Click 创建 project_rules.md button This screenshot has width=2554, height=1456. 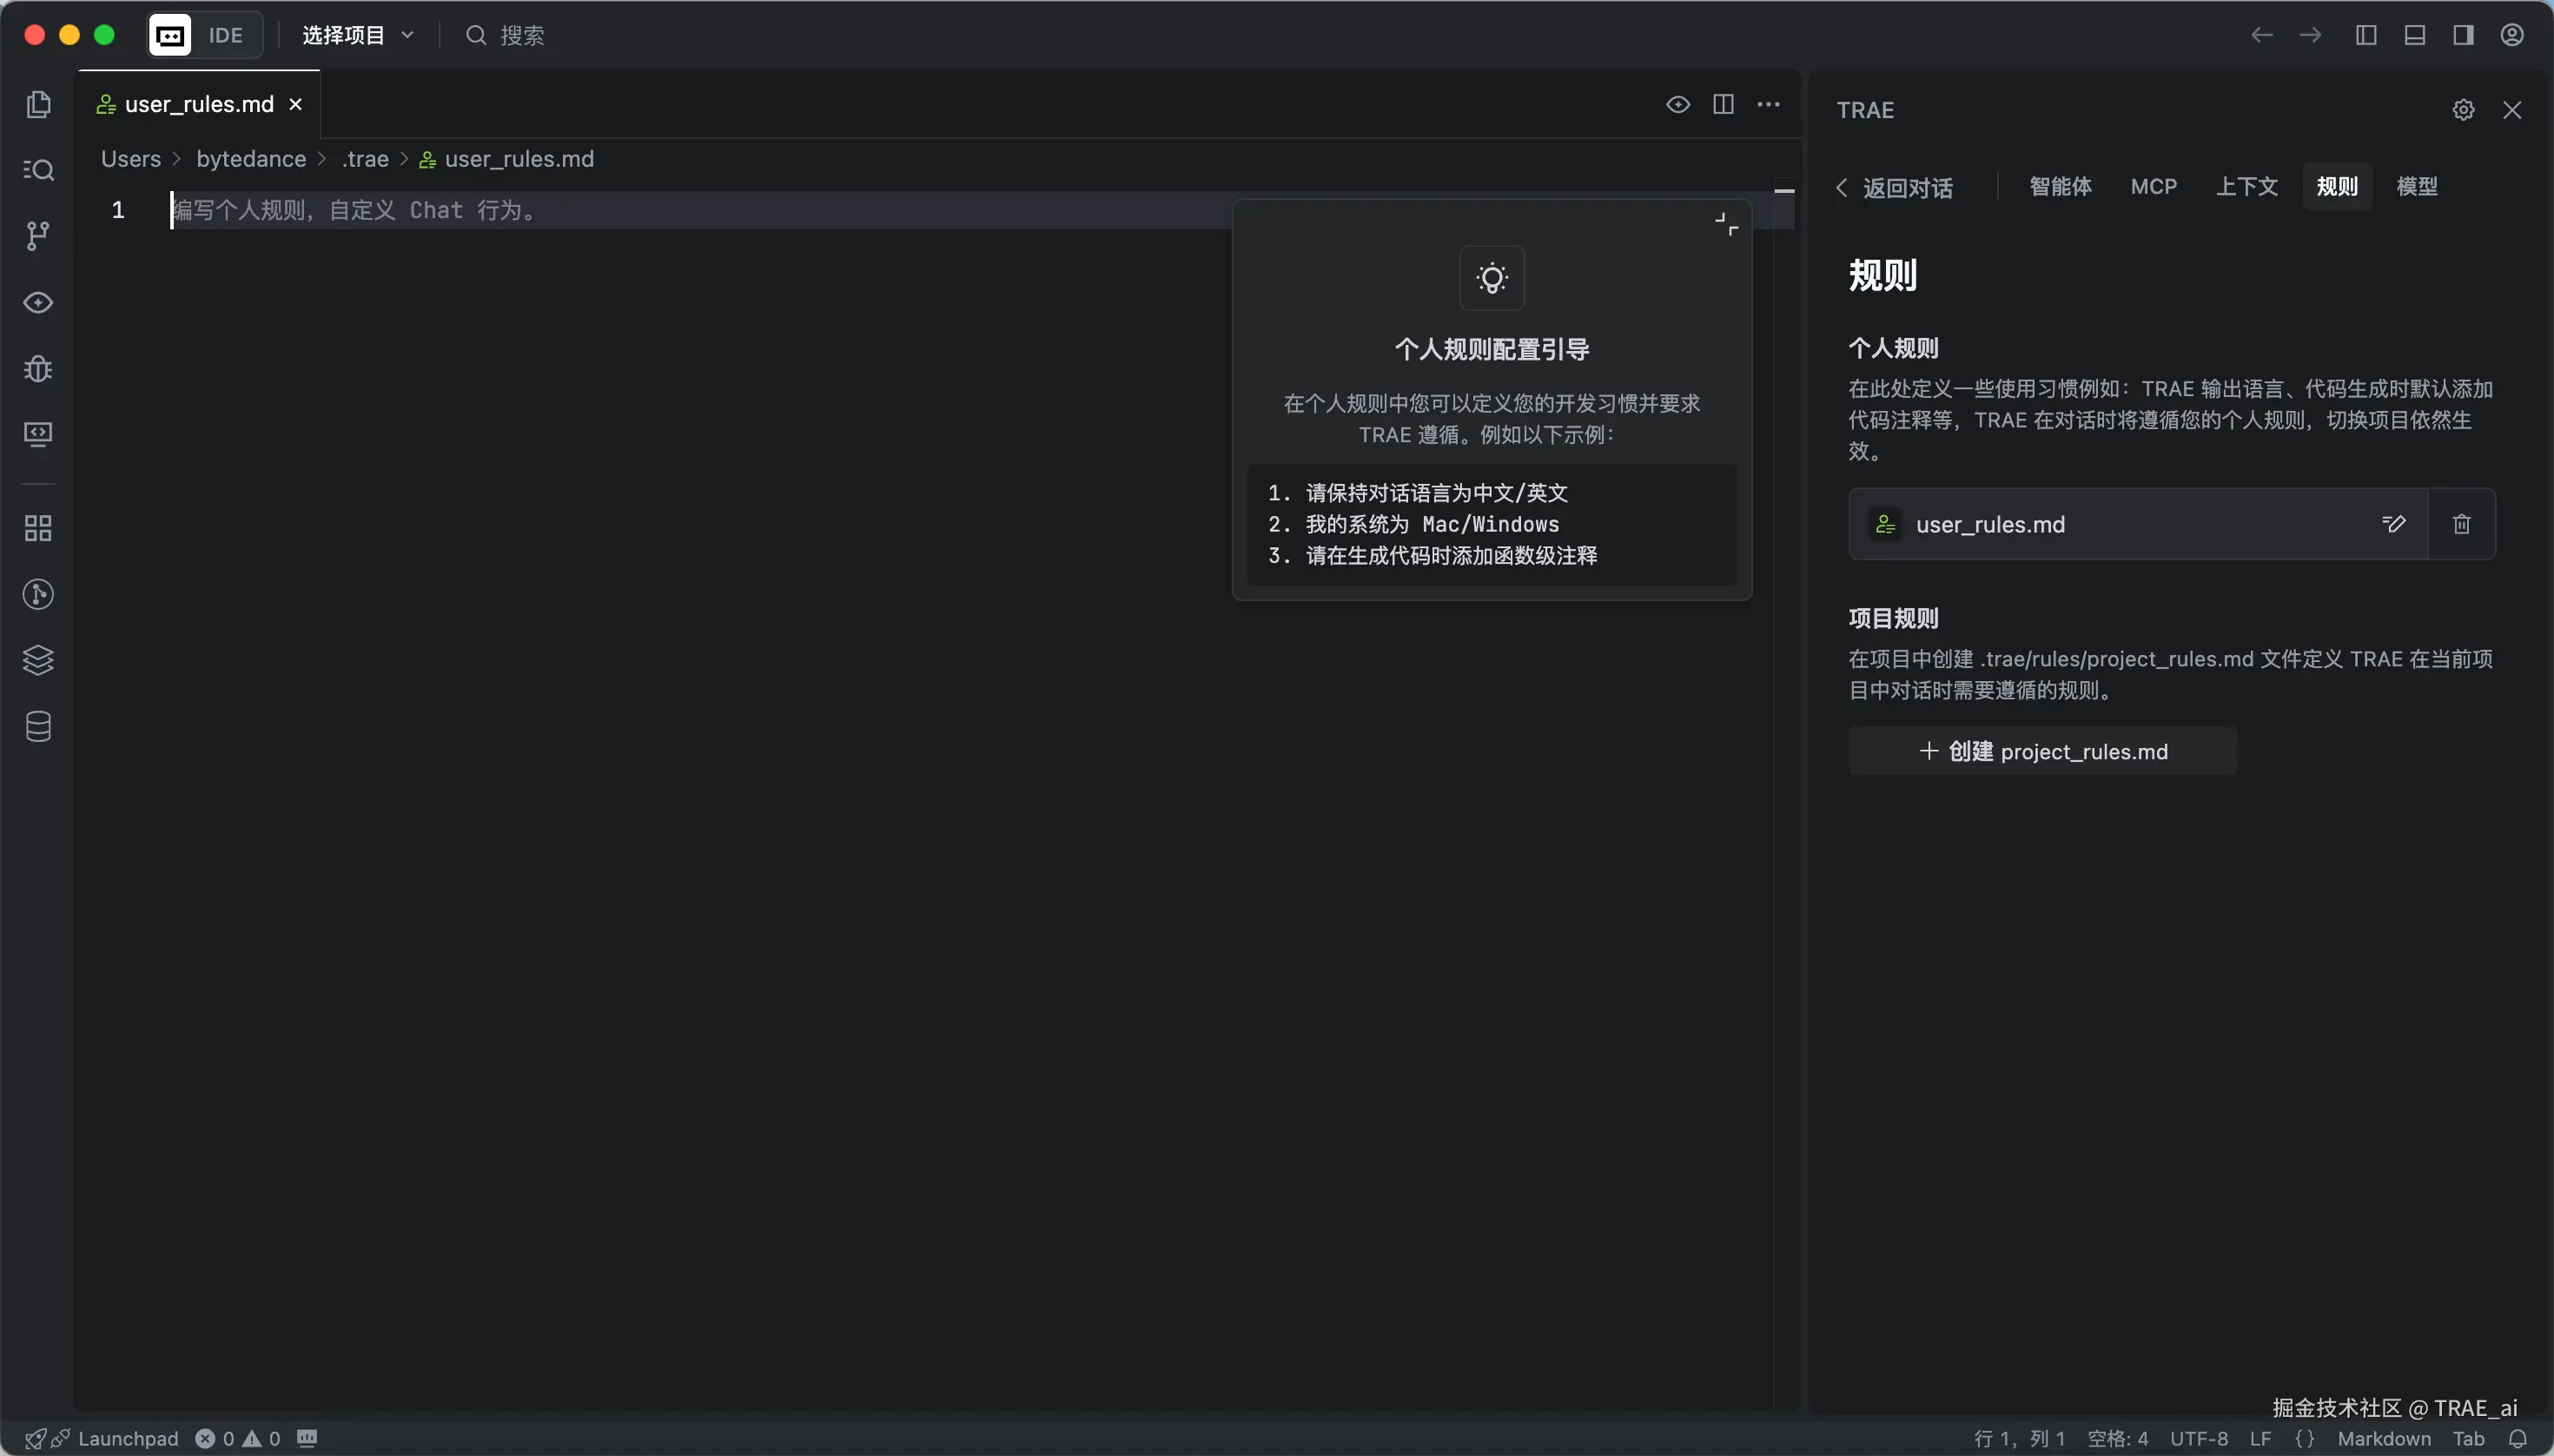click(2042, 751)
